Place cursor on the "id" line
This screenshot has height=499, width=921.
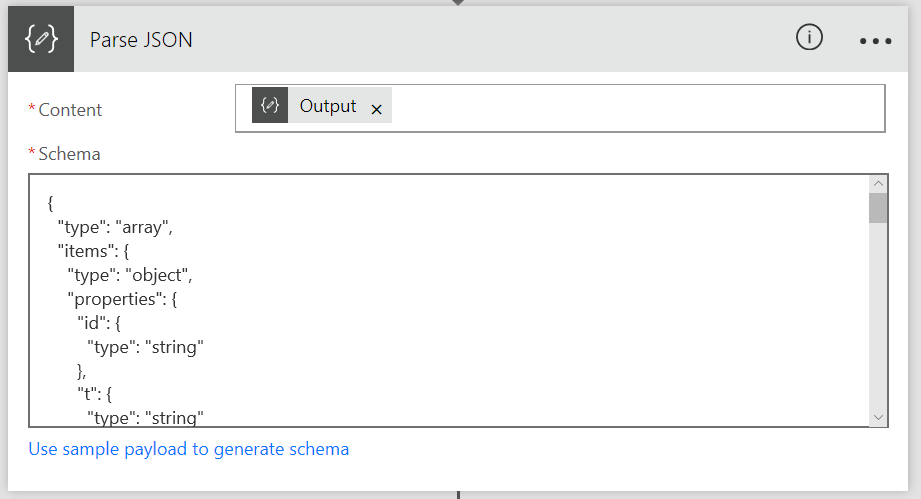99,323
